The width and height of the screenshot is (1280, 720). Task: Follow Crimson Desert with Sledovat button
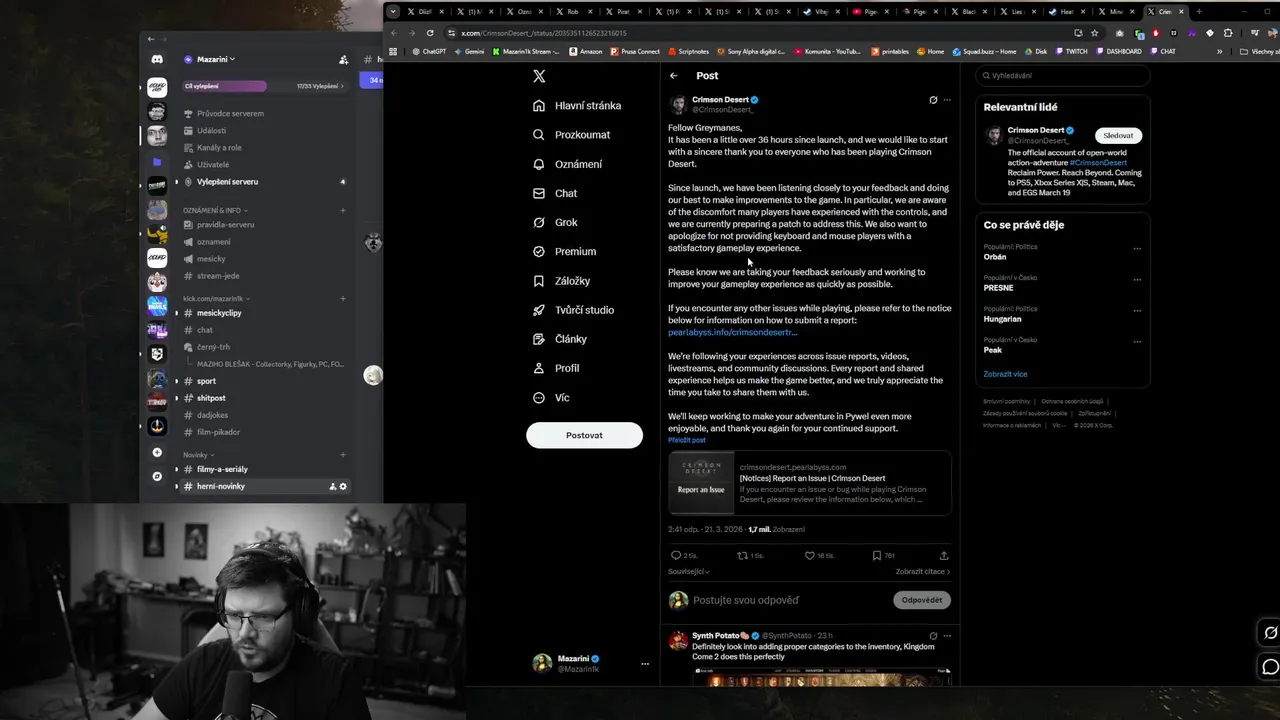click(x=1118, y=135)
